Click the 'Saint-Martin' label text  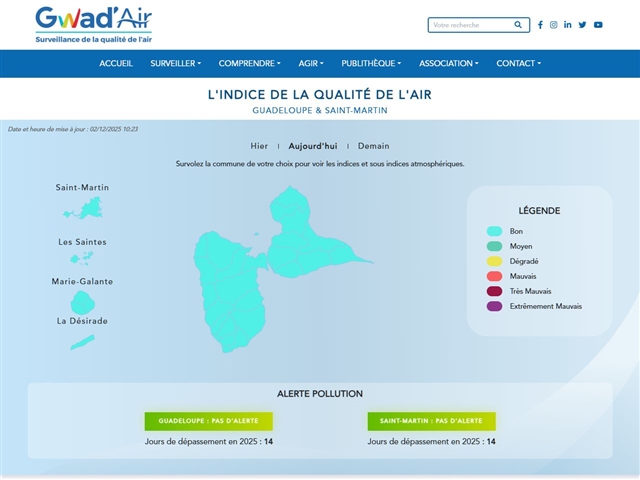[x=82, y=187]
